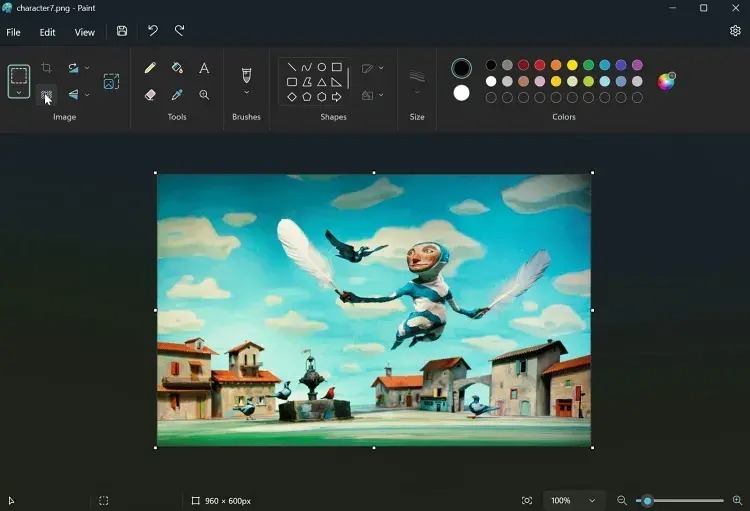The image size is (750, 511).
Task: Redo the last undone action
Action: [x=179, y=31]
